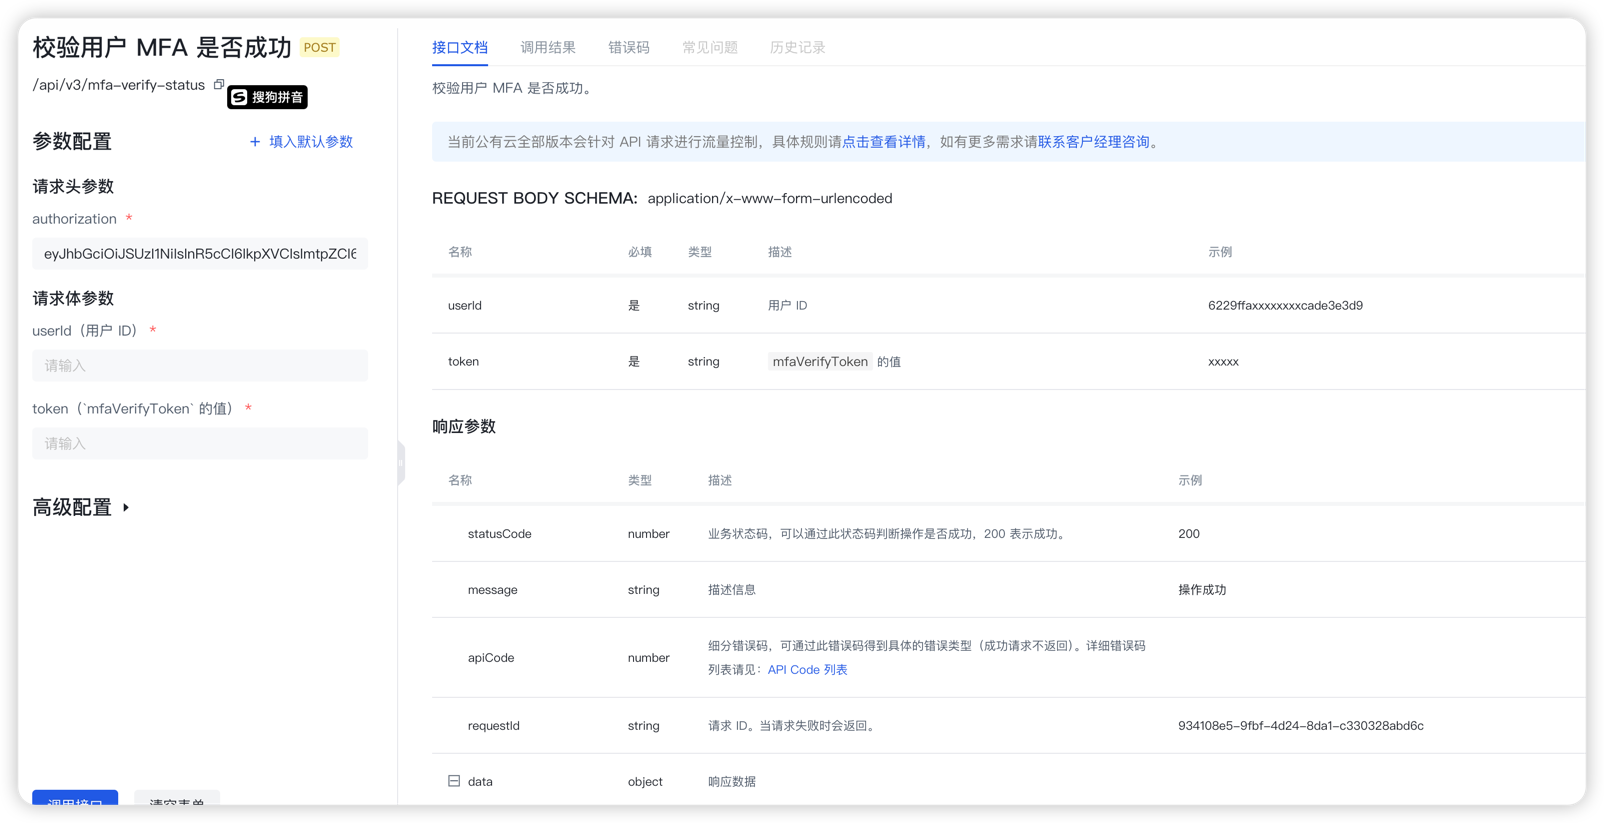This screenshot has height=823, width=1604.
Task: Open the API Code 列表 link
Action: [x=807, y=670]
